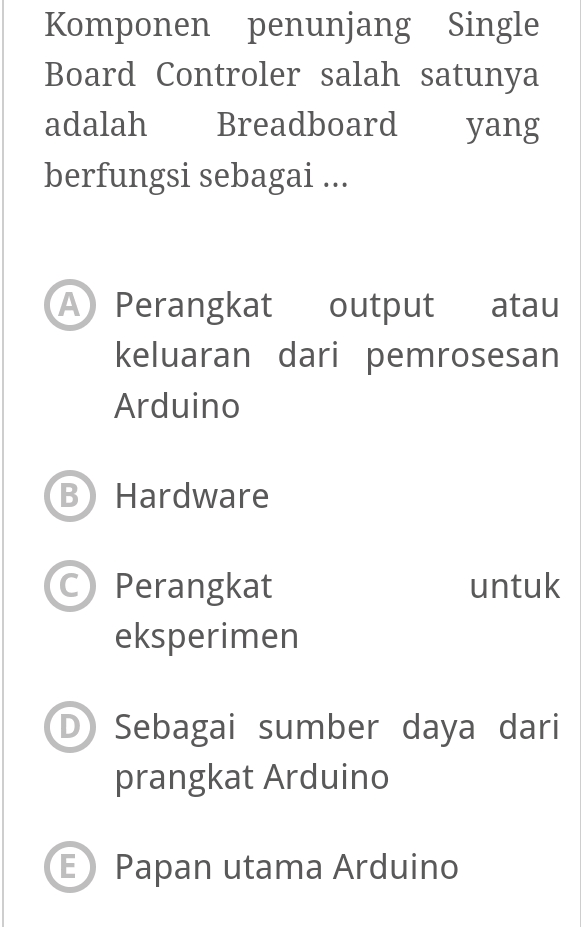Choose answer 'Hardware'

(x=192, y=496)
